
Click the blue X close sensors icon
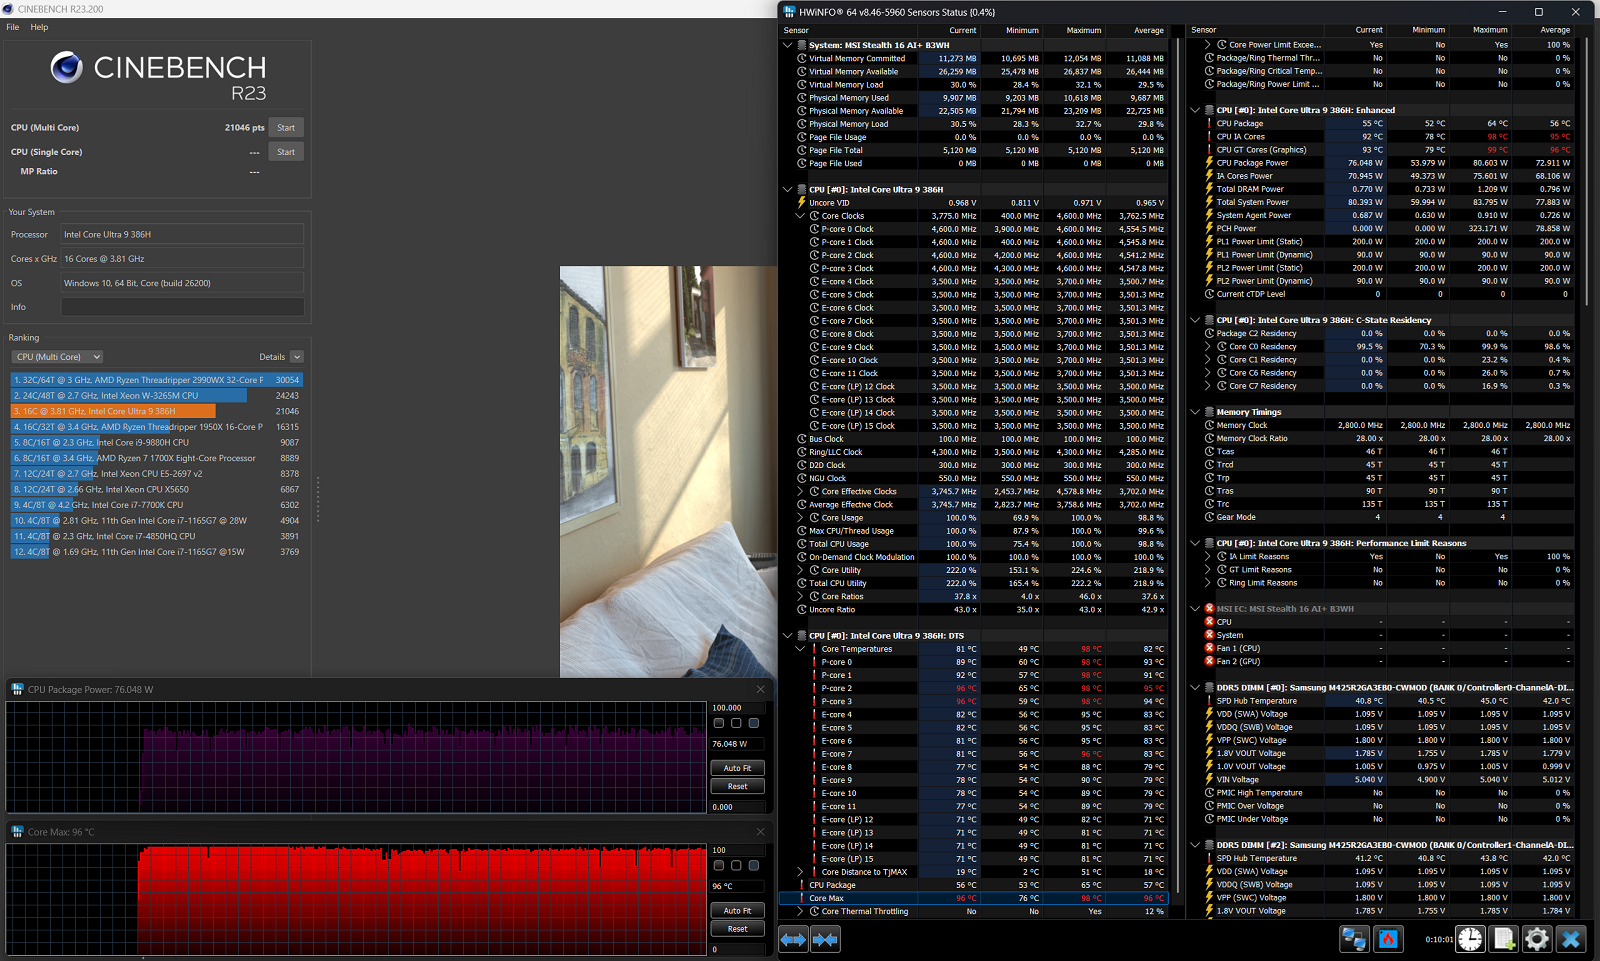pos(1571,939)
